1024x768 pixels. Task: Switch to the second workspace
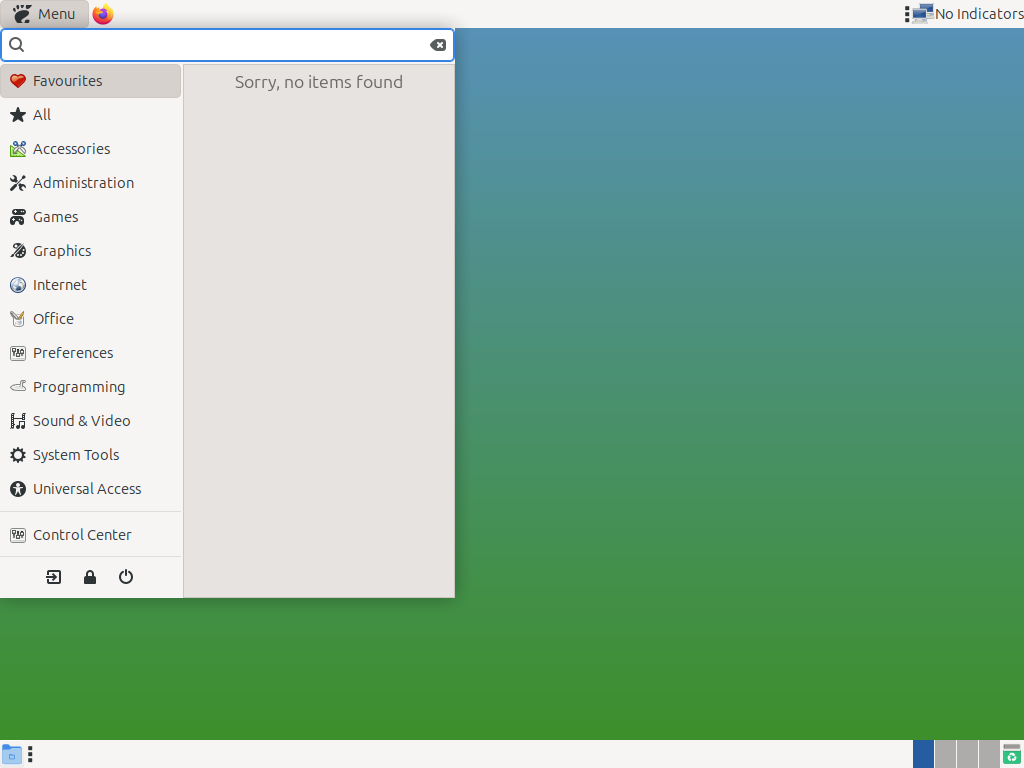[x=945, y=754]
